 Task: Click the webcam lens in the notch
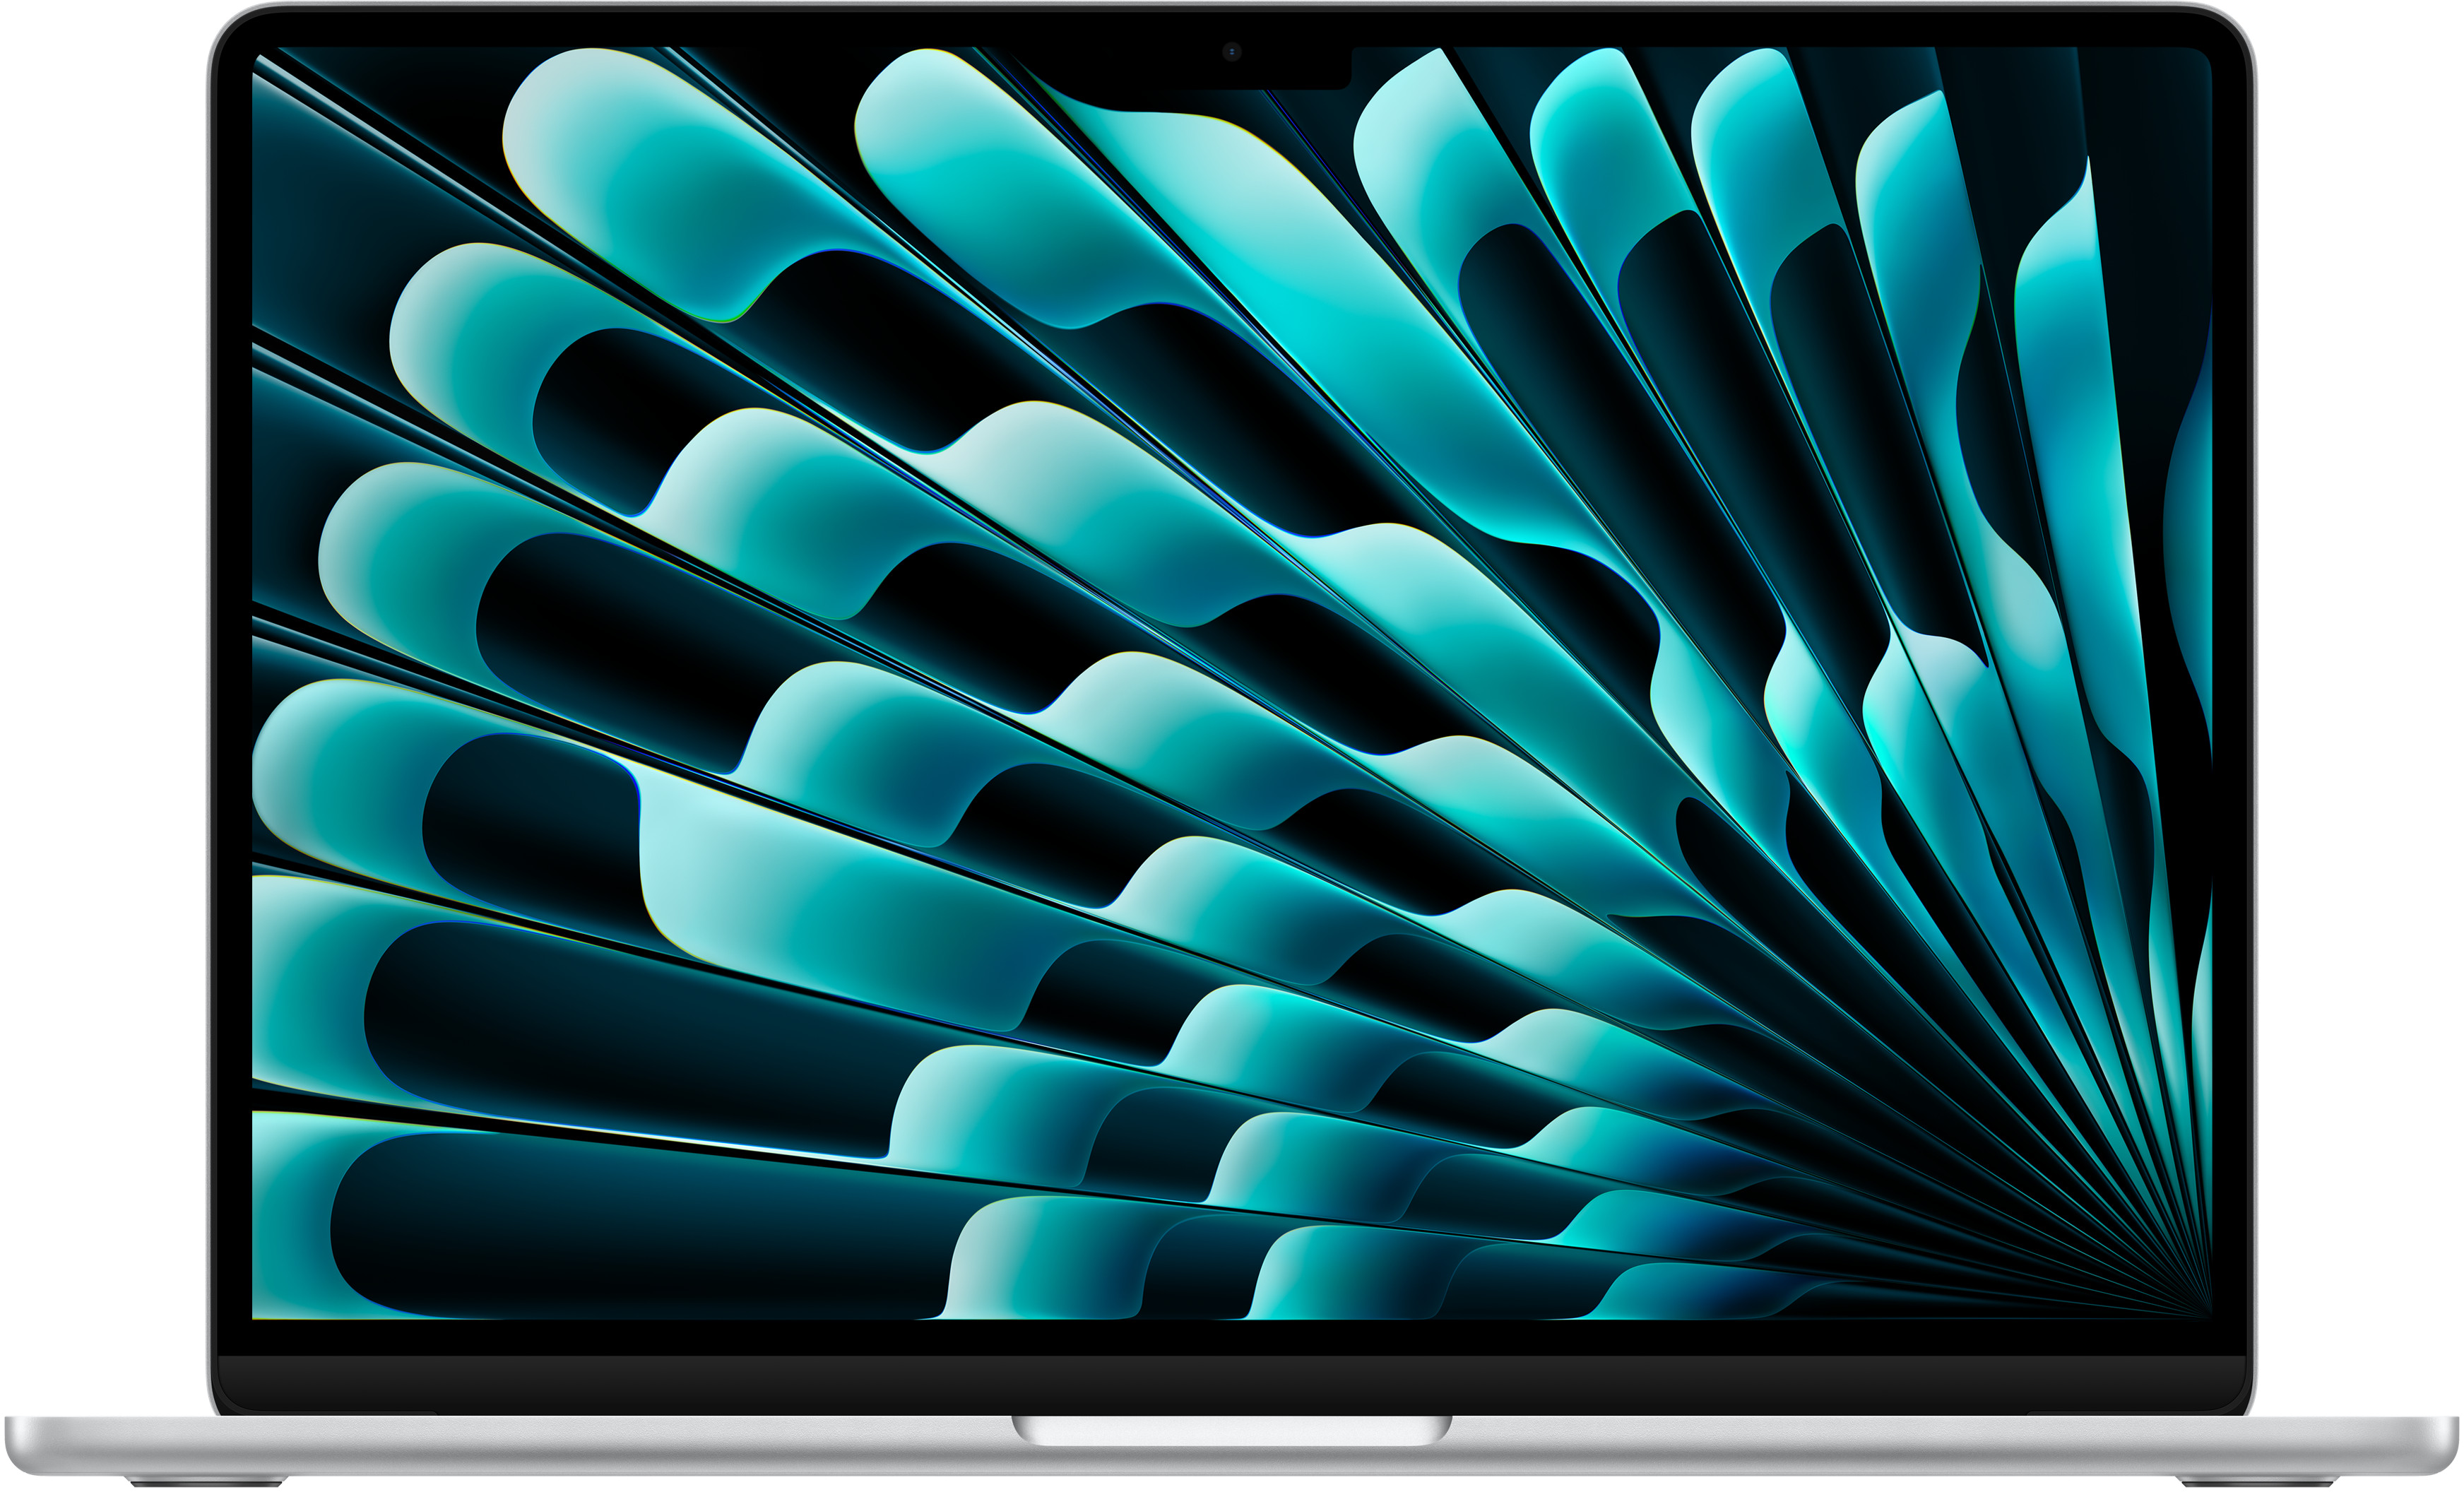coord(1231,52)
